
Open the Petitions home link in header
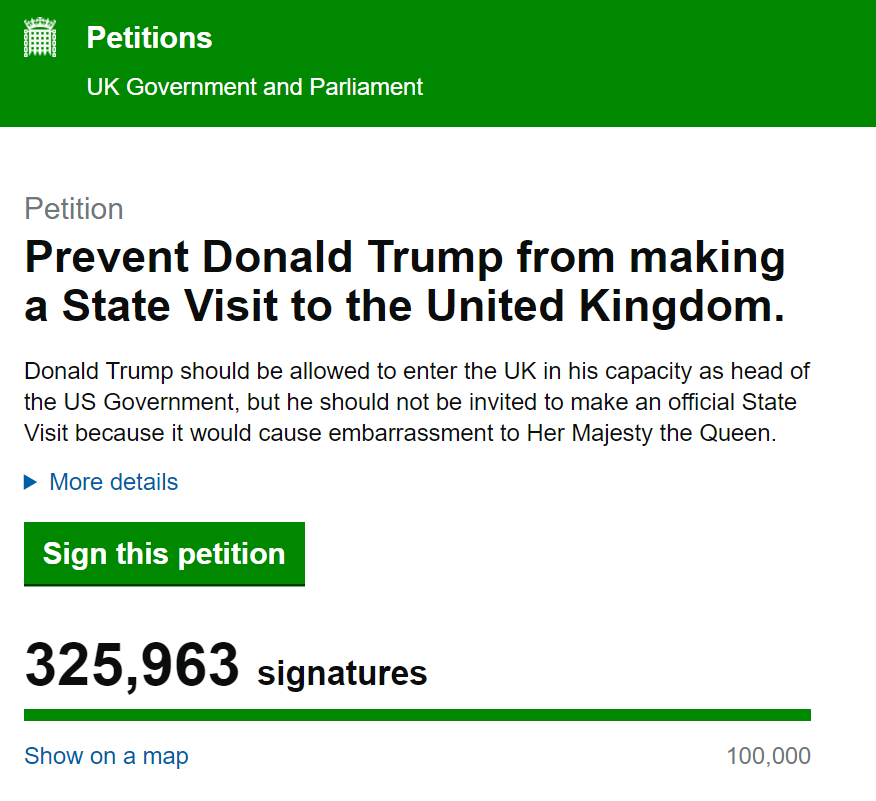(x=149, y=38)
